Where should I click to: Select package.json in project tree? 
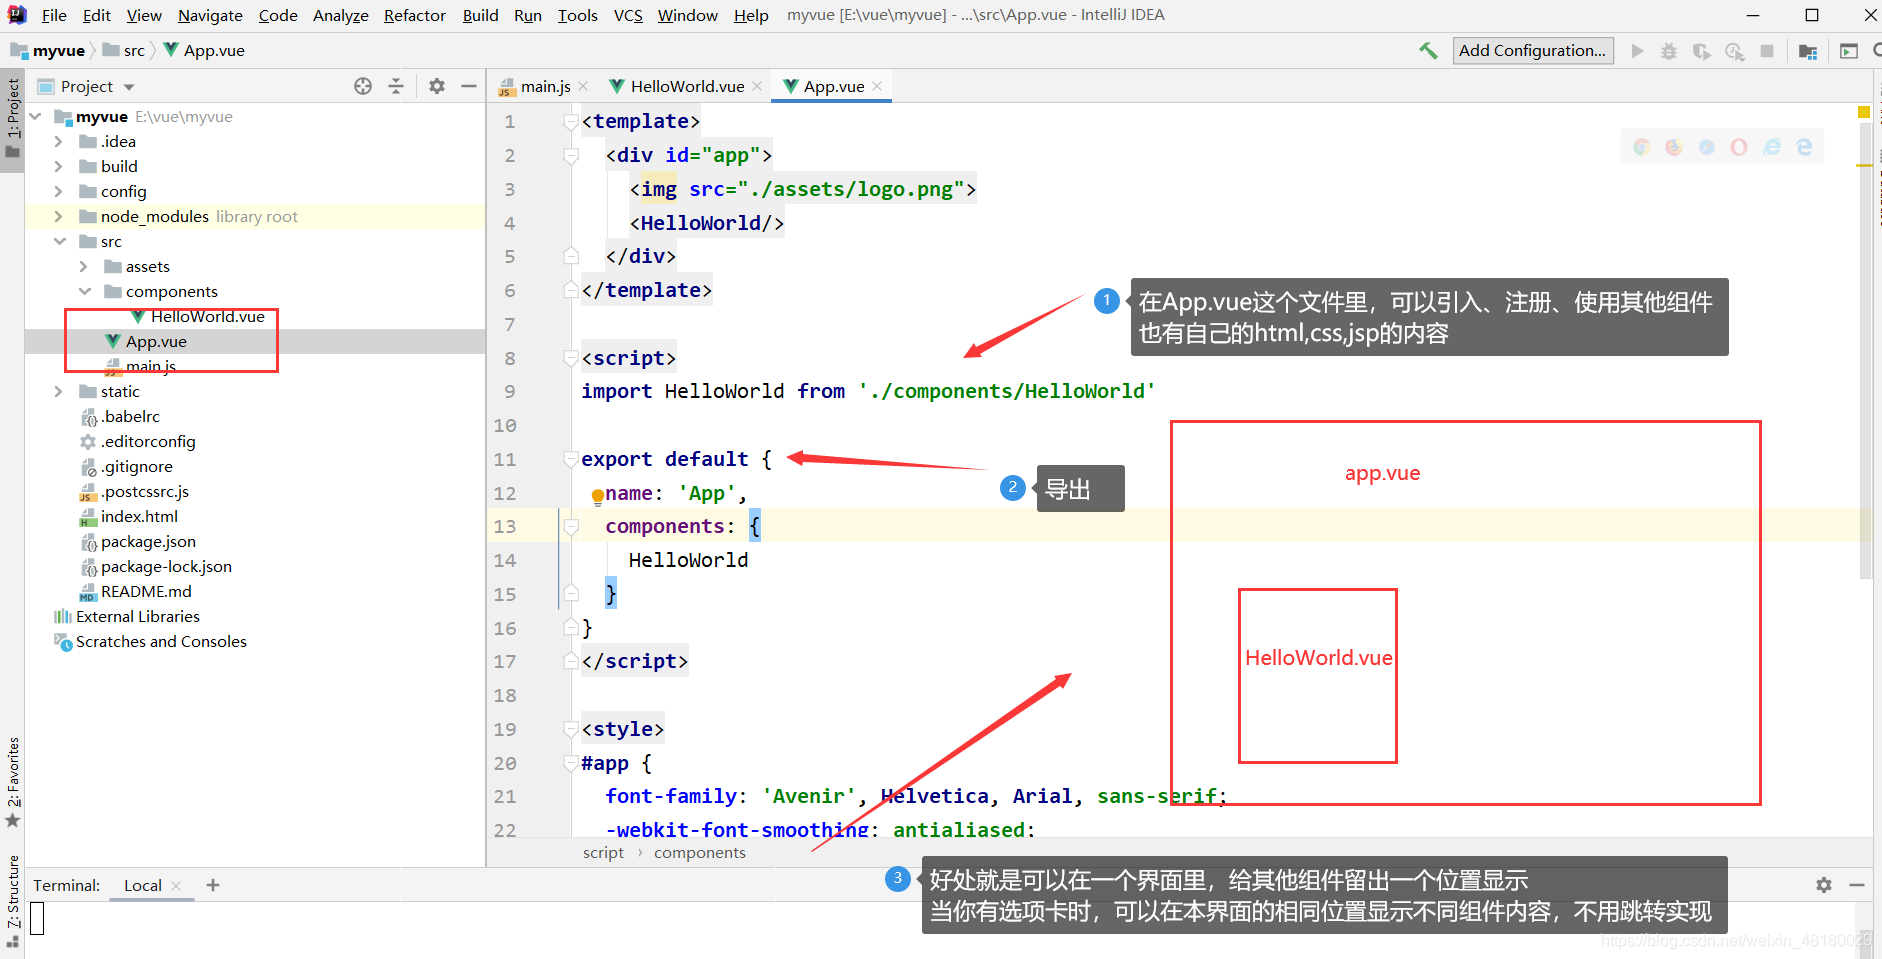tap(148, 541)
